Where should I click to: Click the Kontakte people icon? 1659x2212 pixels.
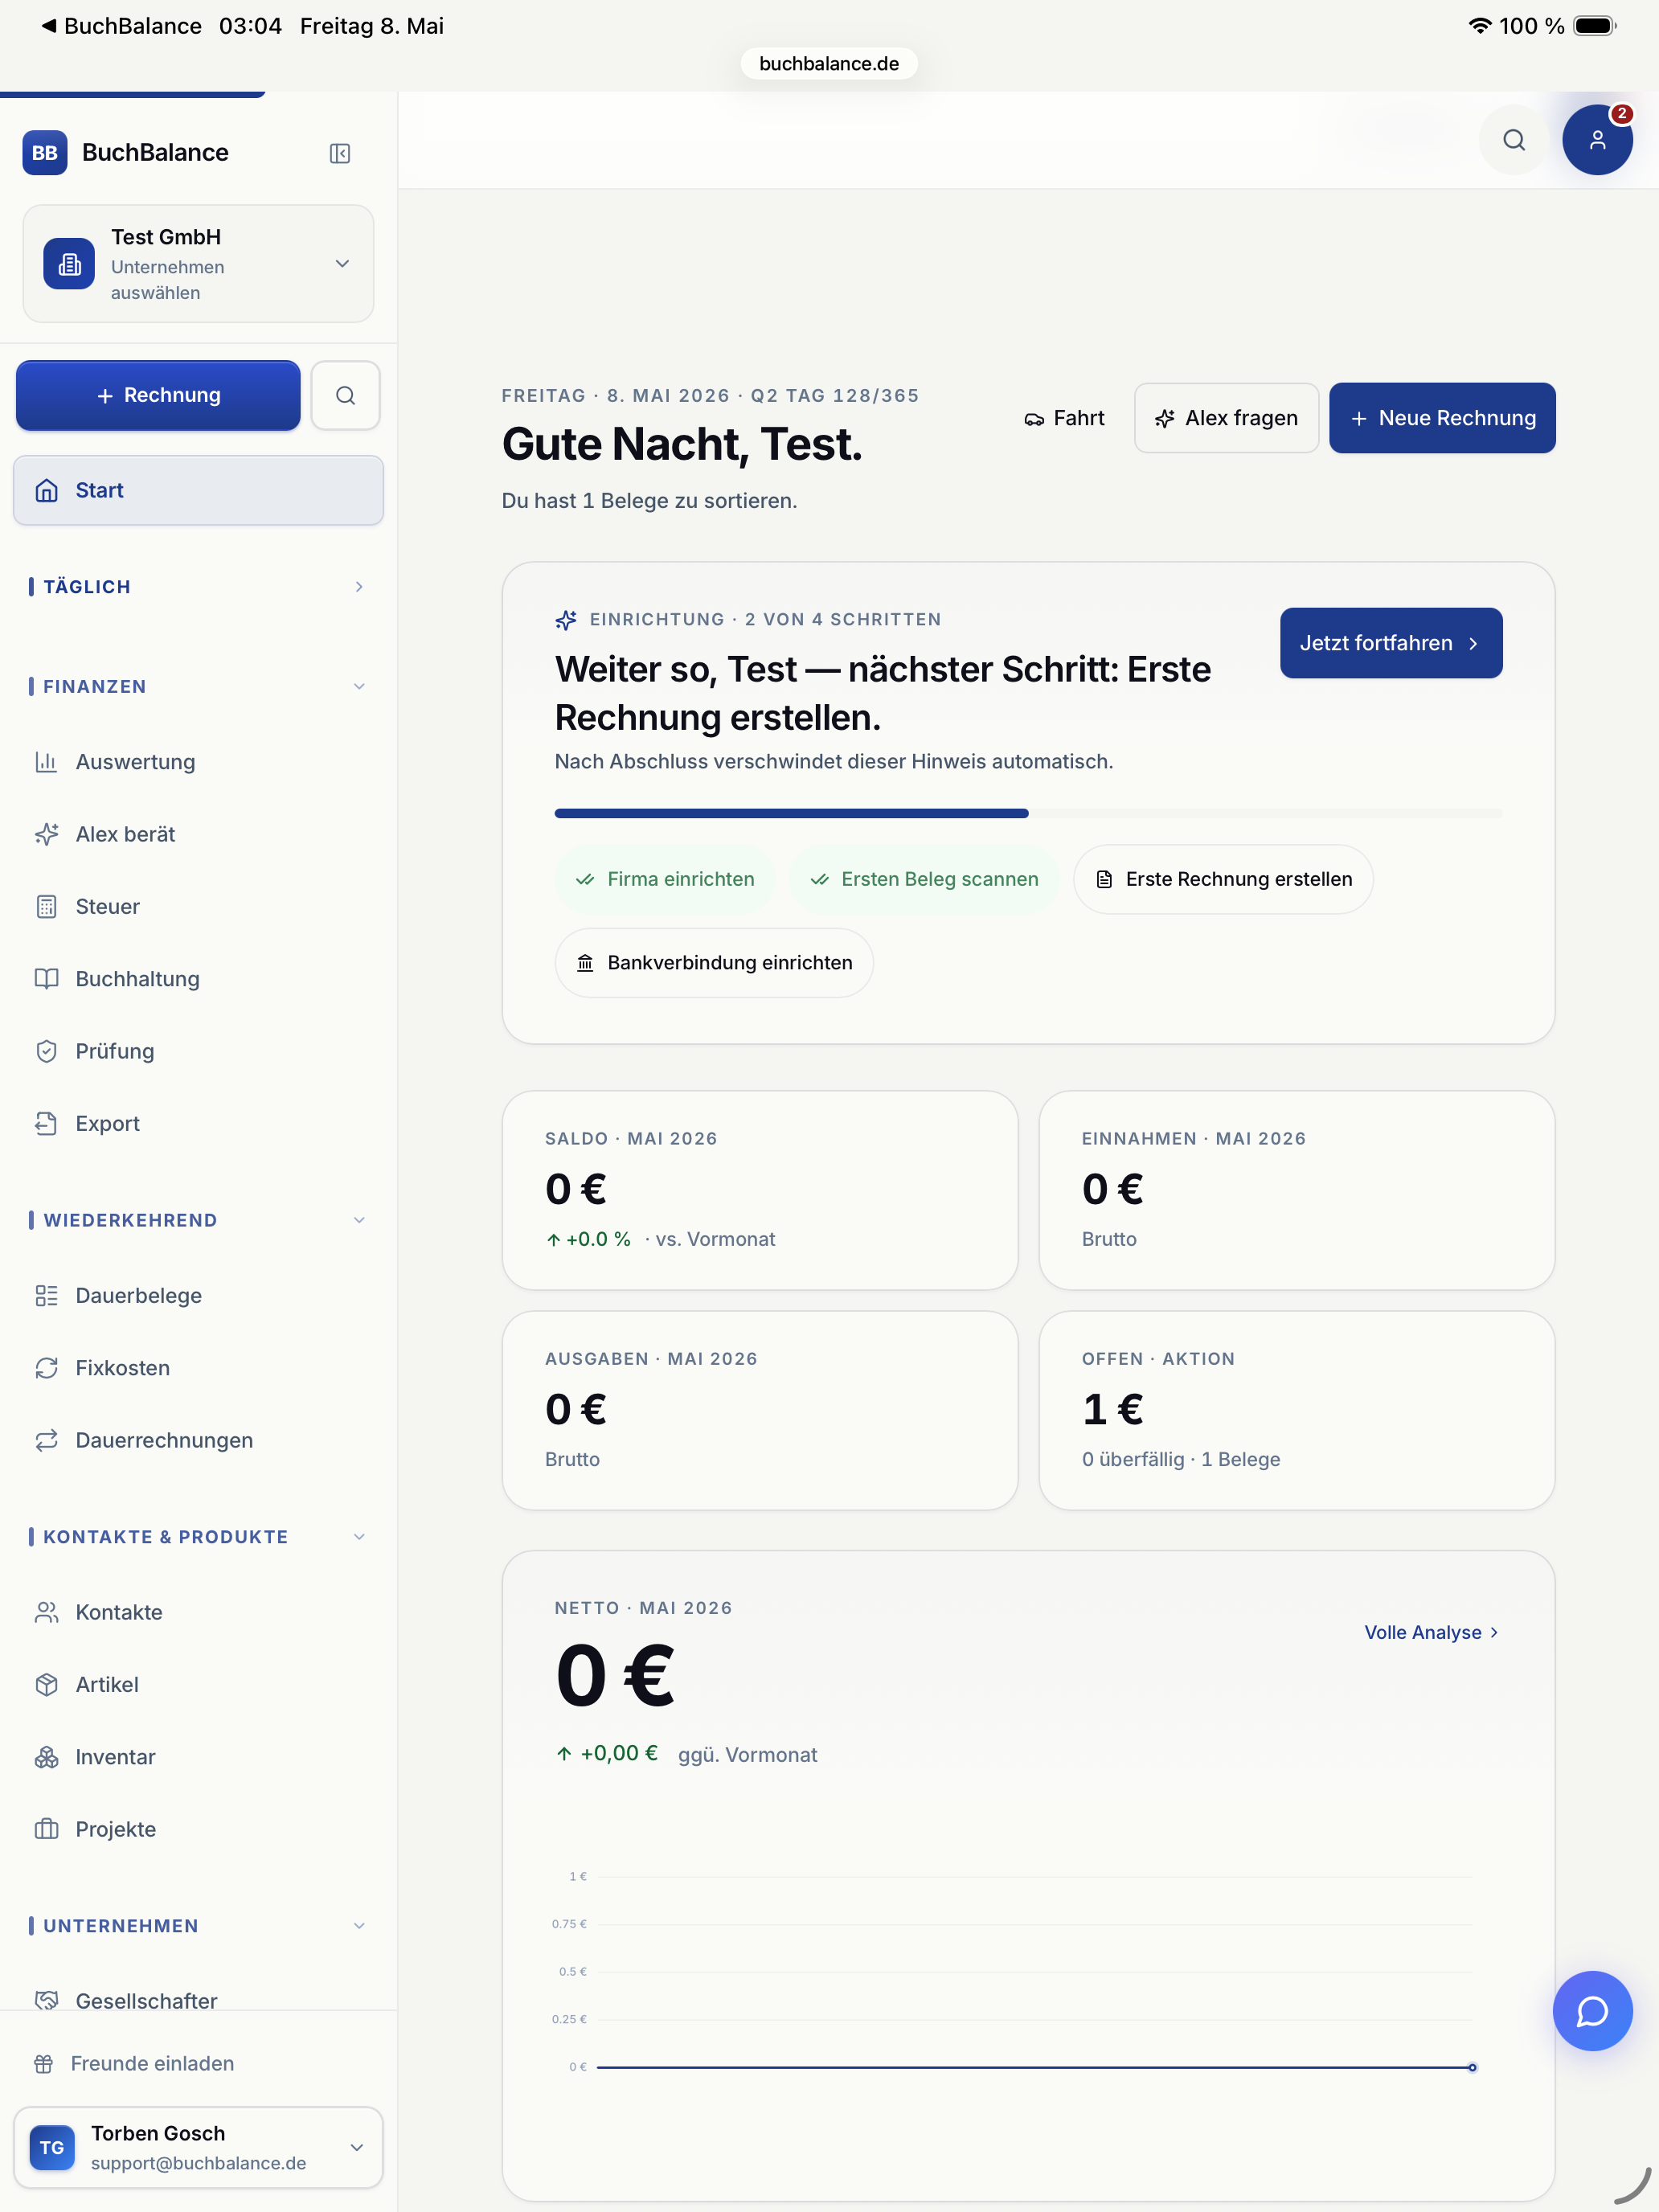(x=46, y=1612)
